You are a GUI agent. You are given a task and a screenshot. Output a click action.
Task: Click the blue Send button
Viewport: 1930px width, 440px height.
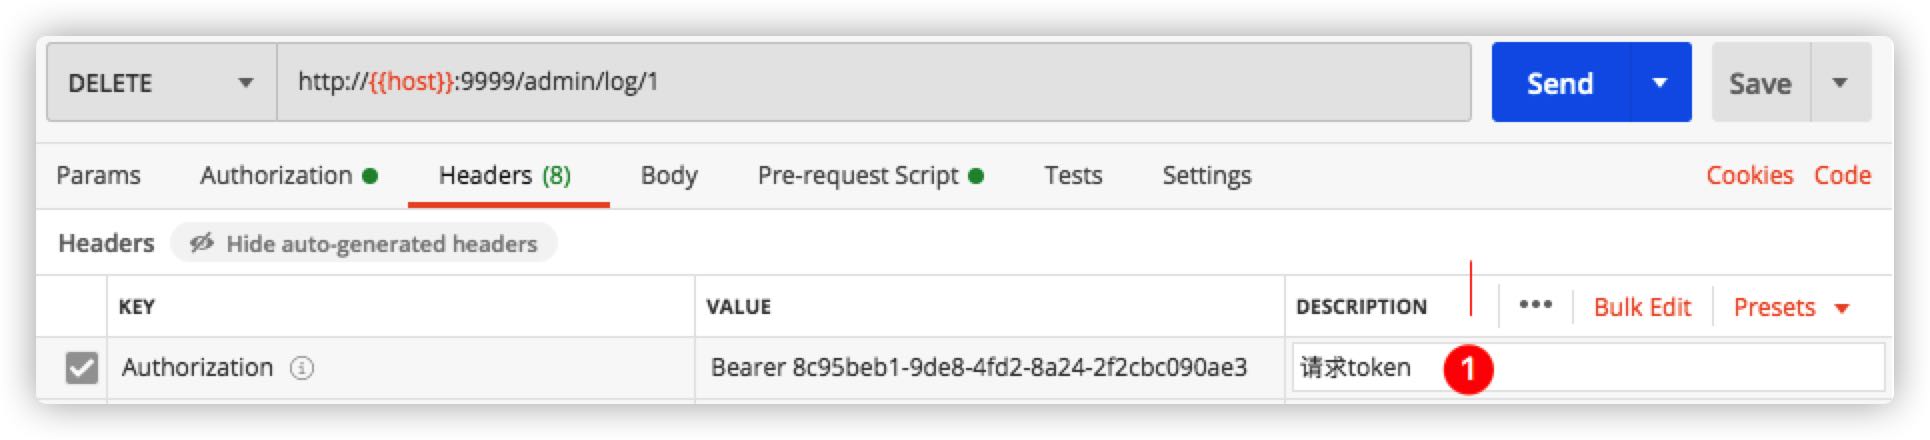coord(1560,83)
